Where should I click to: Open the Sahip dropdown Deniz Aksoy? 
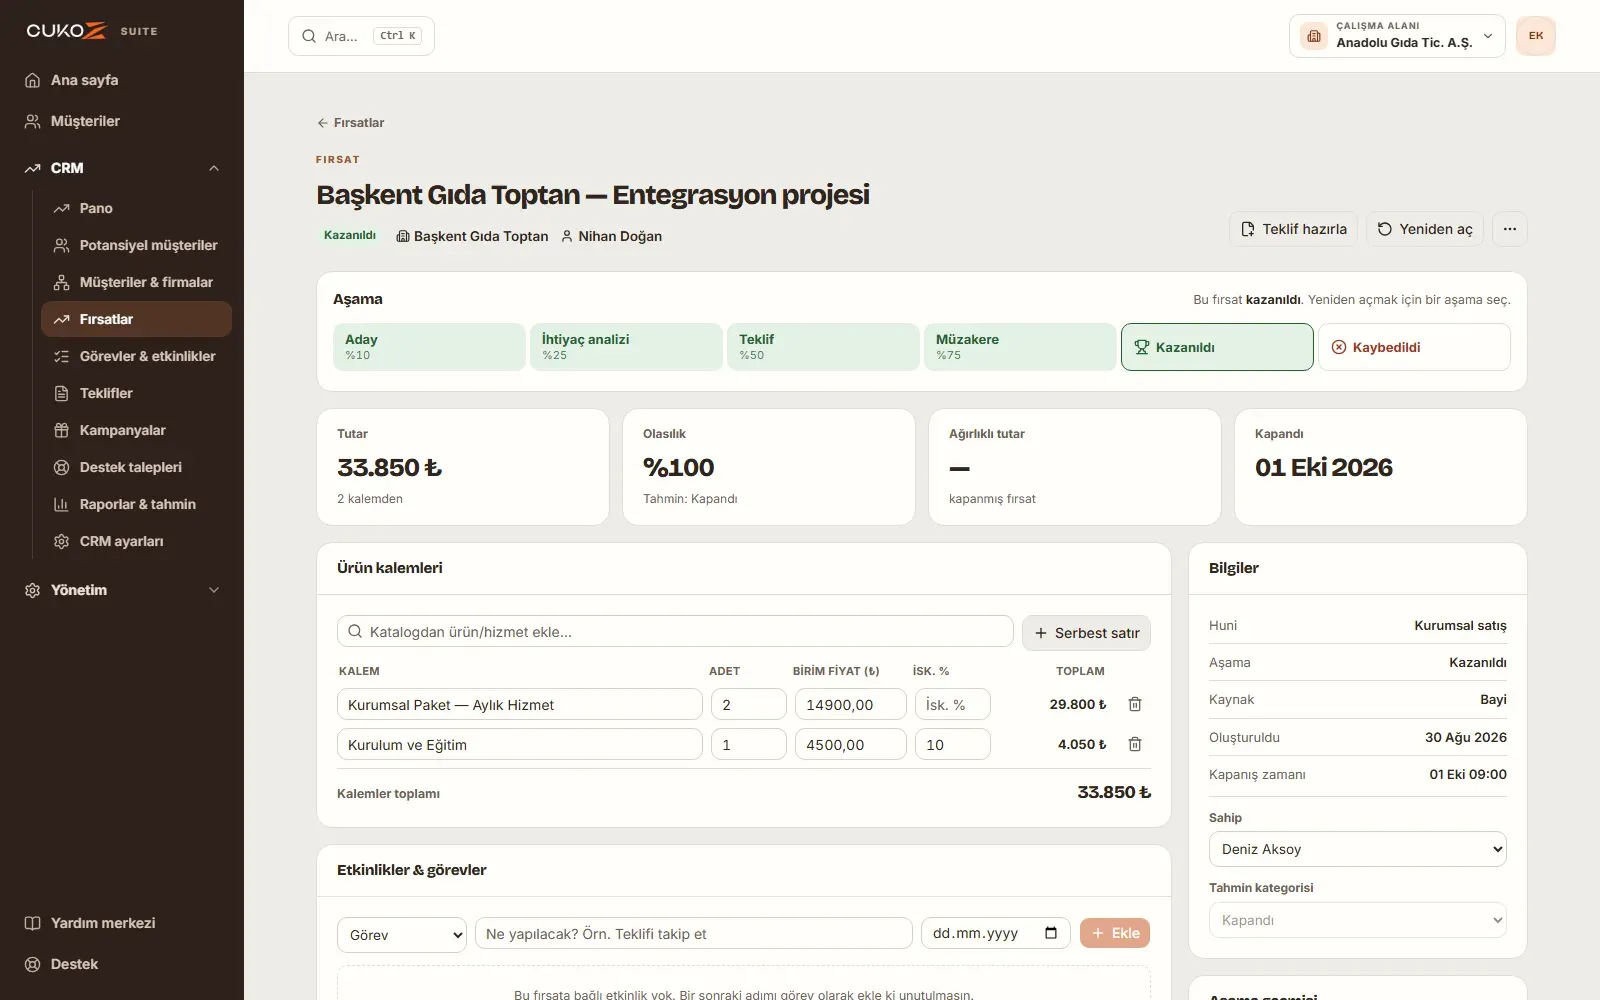click(x=1357, y=849)
